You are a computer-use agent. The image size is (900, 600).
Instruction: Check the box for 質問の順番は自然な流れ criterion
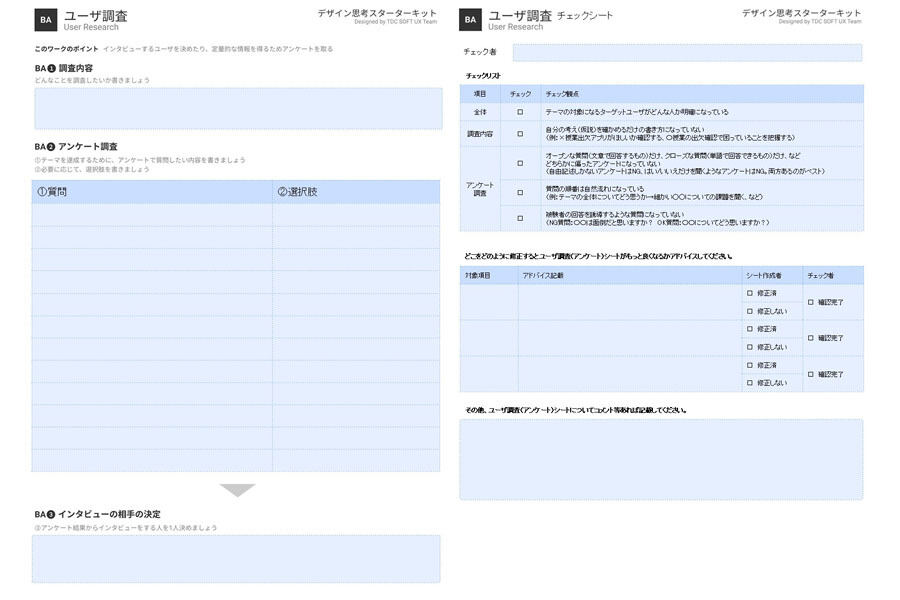tap(520, 193)
